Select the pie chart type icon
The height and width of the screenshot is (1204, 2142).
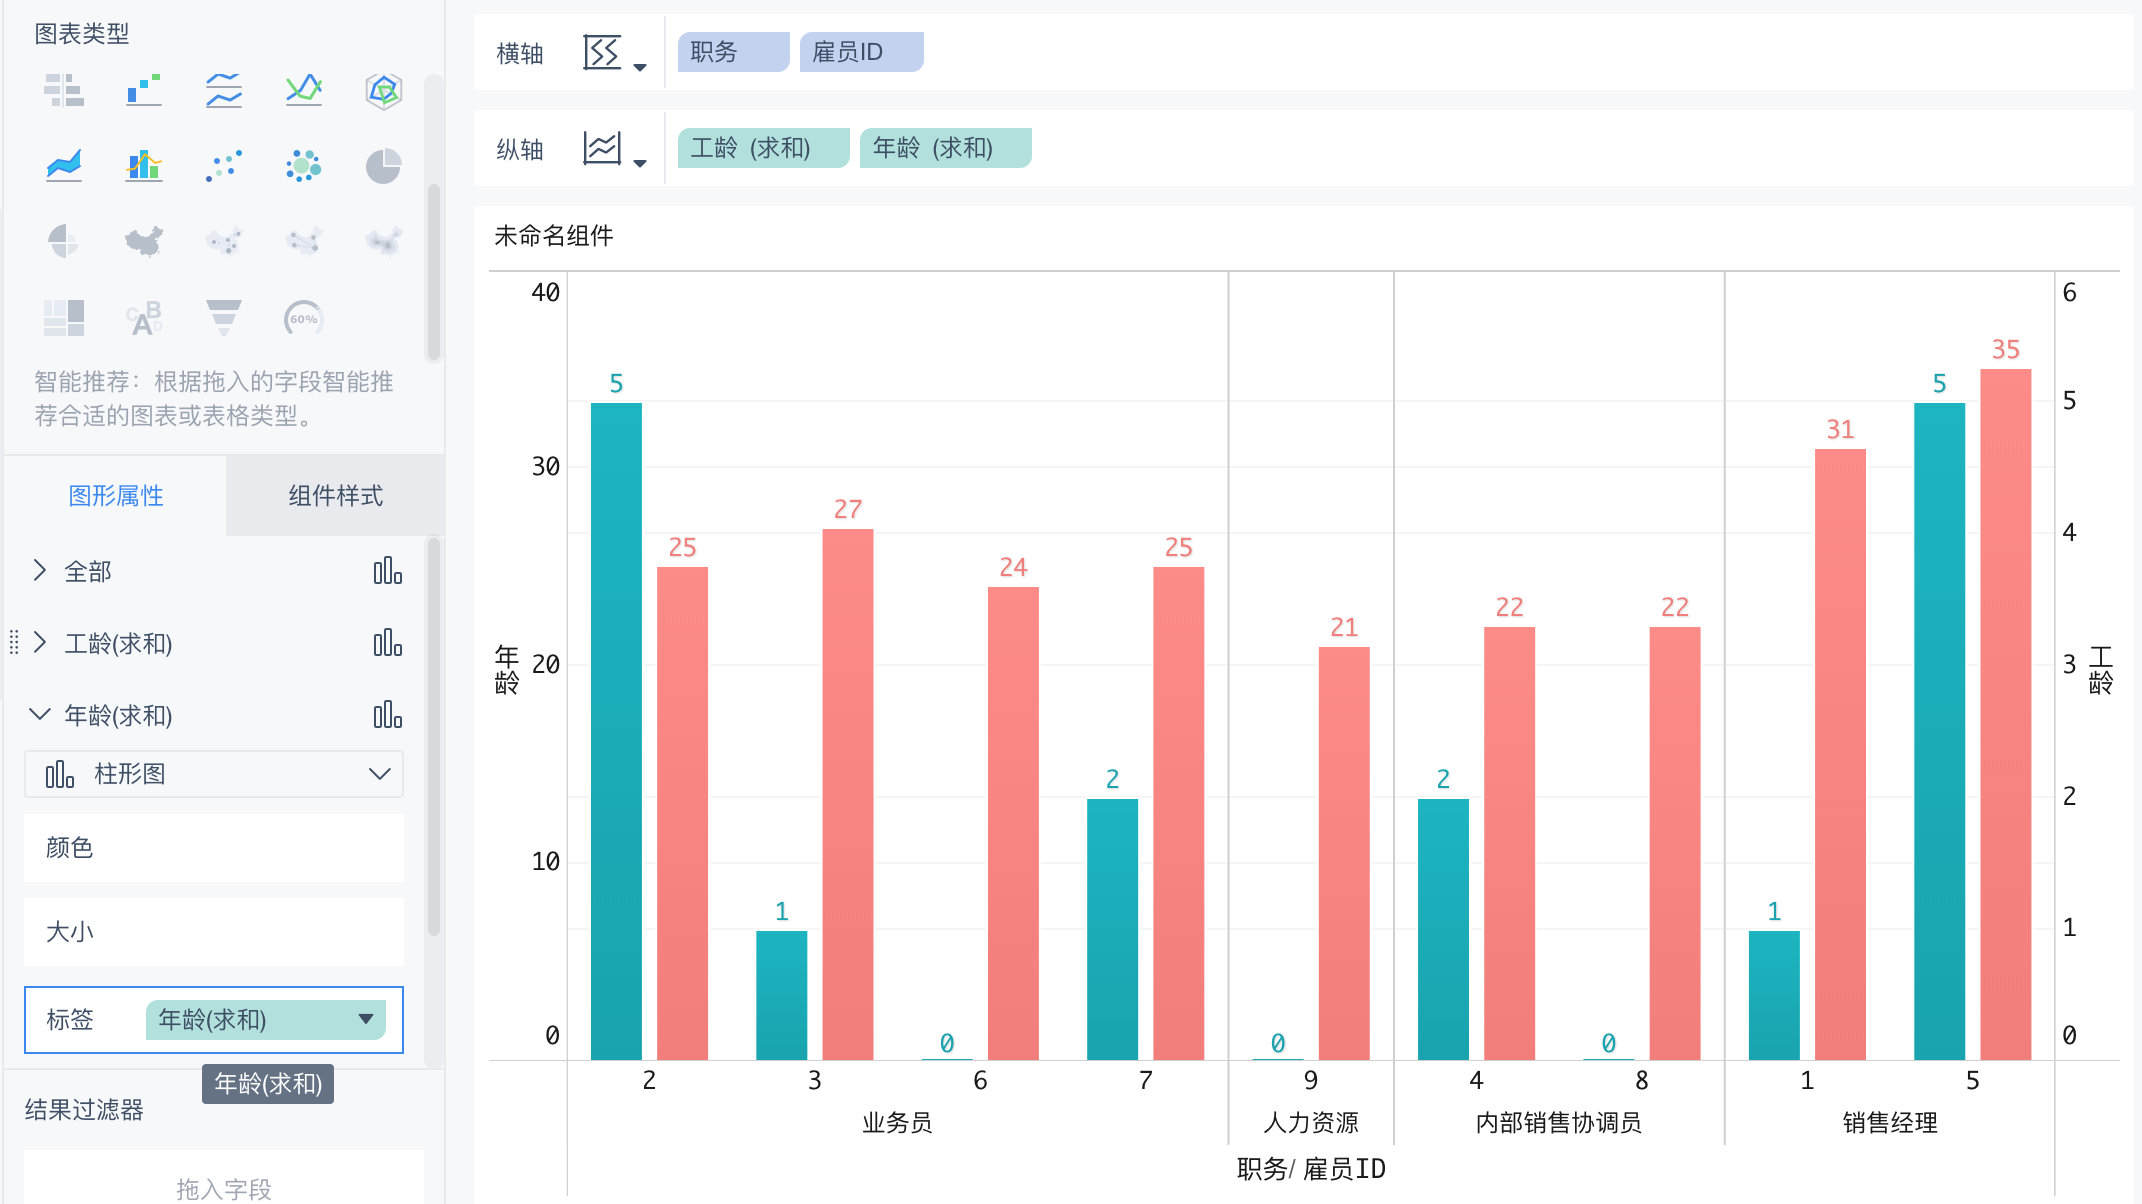pyautogui.click(x=383, y=165)
